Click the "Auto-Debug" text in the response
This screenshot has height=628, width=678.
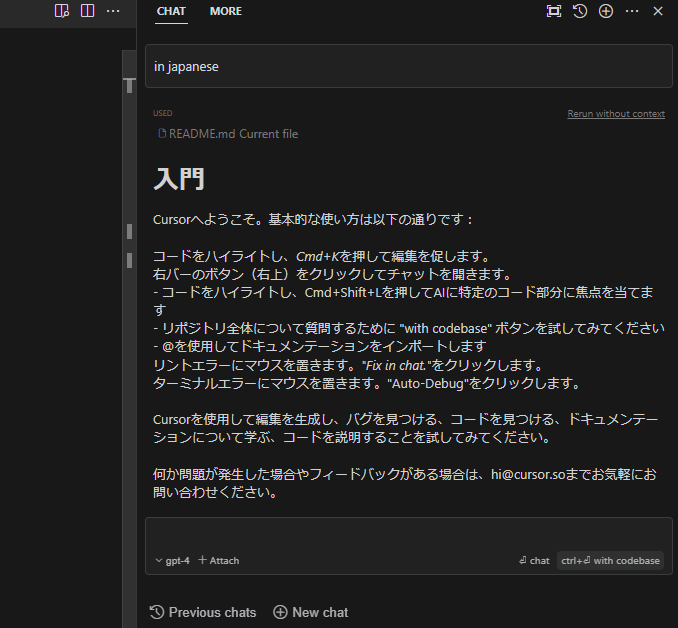point(428,384)
